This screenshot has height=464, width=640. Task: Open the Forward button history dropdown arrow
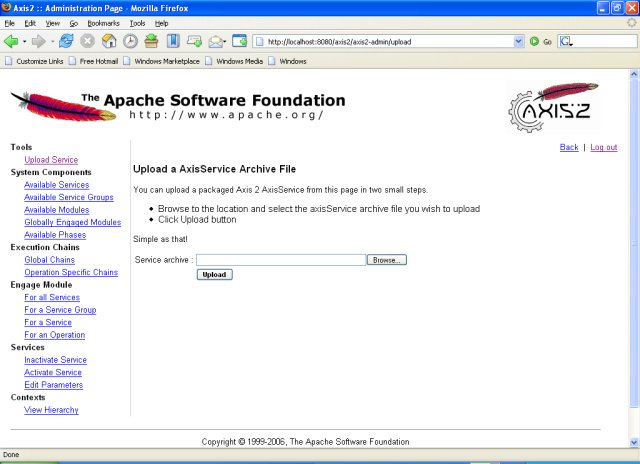[x=52, y=42]
